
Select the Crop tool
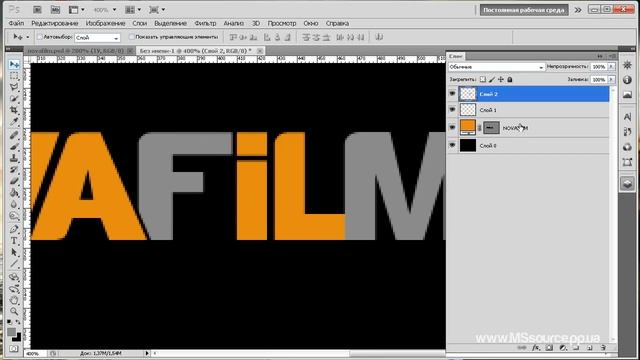coord(14,110)
